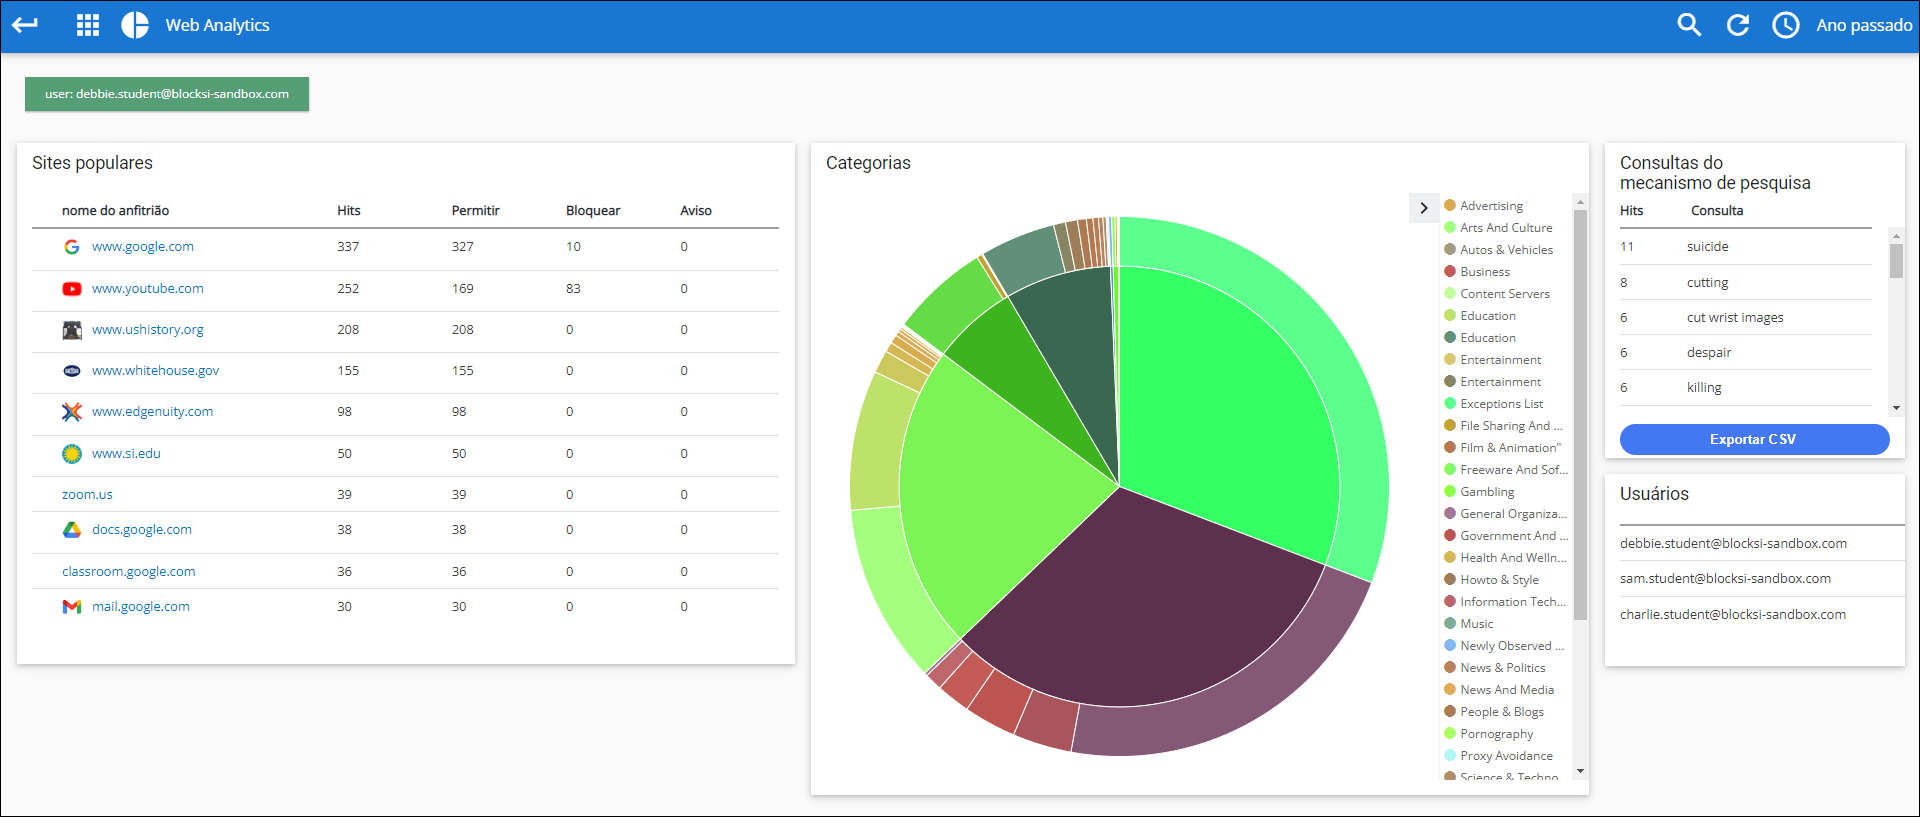Click the Edgenuity favicon icon
Image resolution: width=1920 pixels, height=817 pixels.
click(72, 412)
